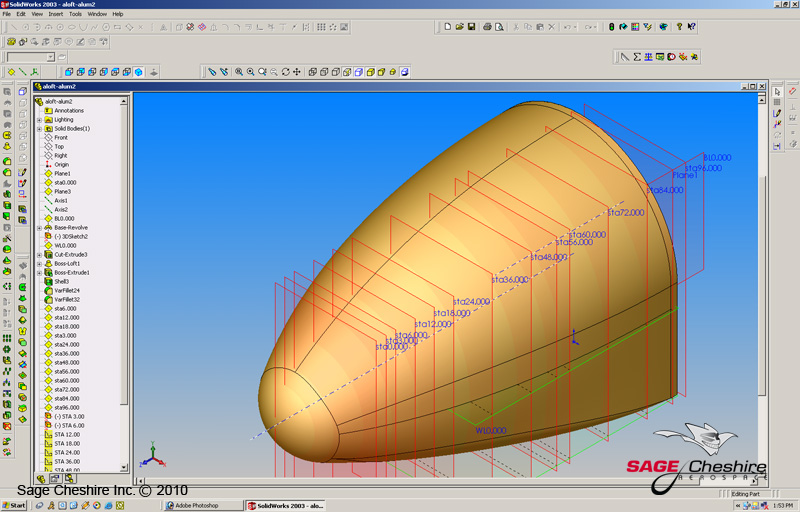The height and width of the screenshot is (512, 800).
Task: Toggle Zoom to Area tool
Action: (250, 72)
